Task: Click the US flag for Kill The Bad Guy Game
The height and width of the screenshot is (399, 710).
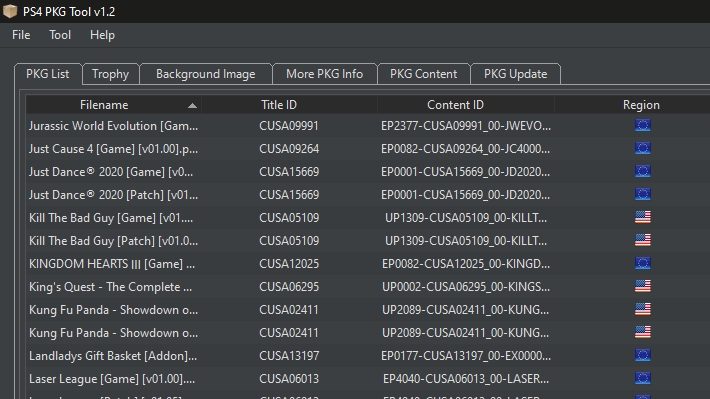Action: [642, 217]
